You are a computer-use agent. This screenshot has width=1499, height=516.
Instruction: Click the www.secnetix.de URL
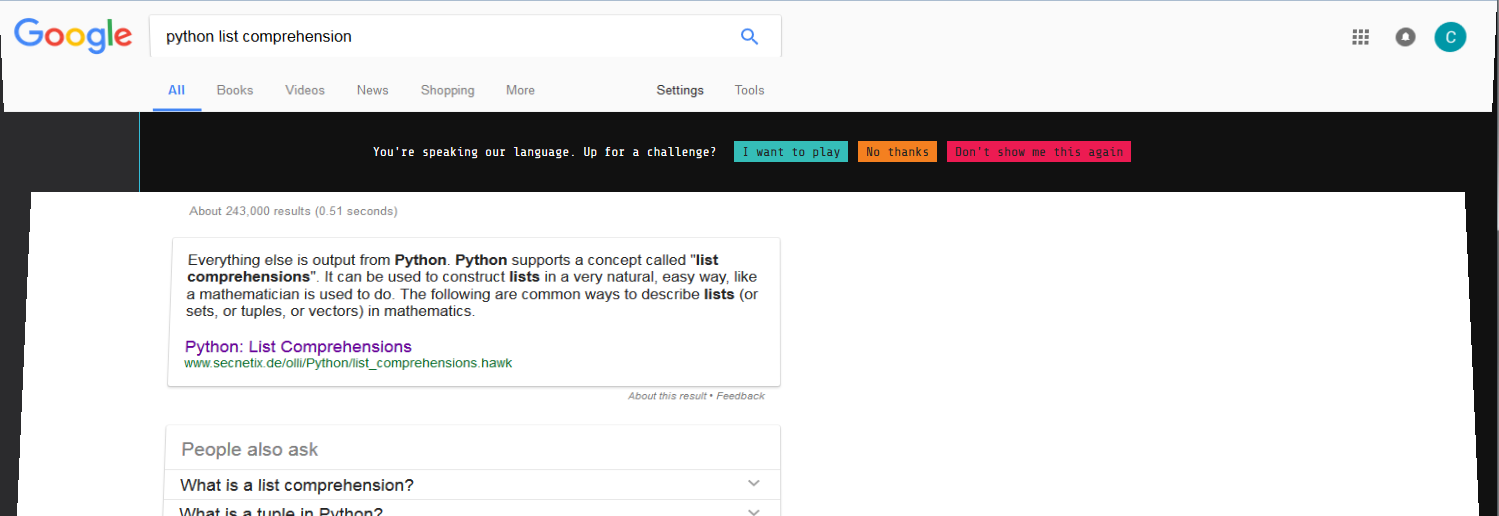[x=348, y=363]
